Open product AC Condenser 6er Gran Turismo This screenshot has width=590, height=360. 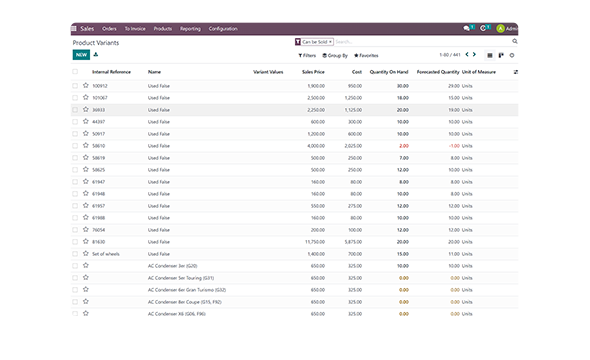click(187, 290)
